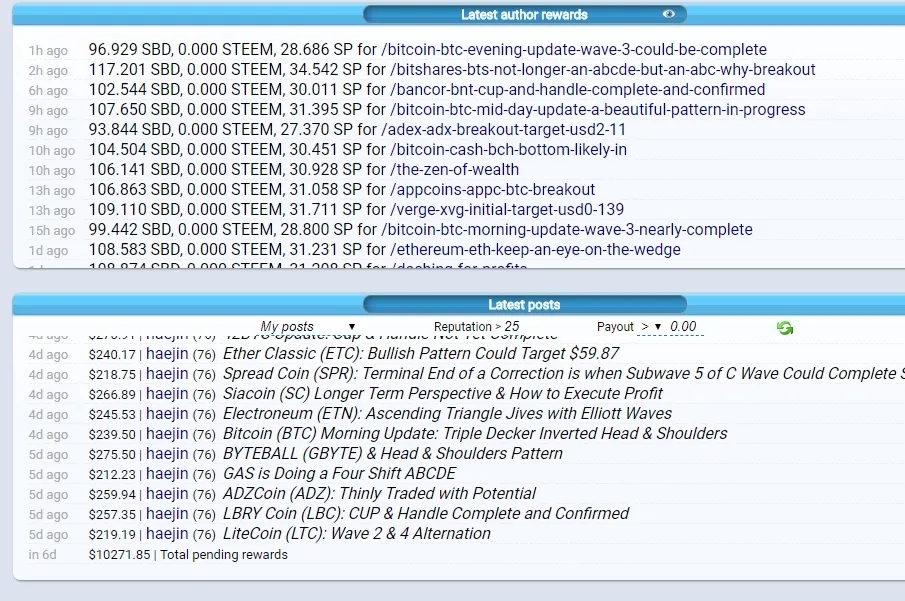Click the $10271.85 total pending rewards amount

tap(119, 555)
